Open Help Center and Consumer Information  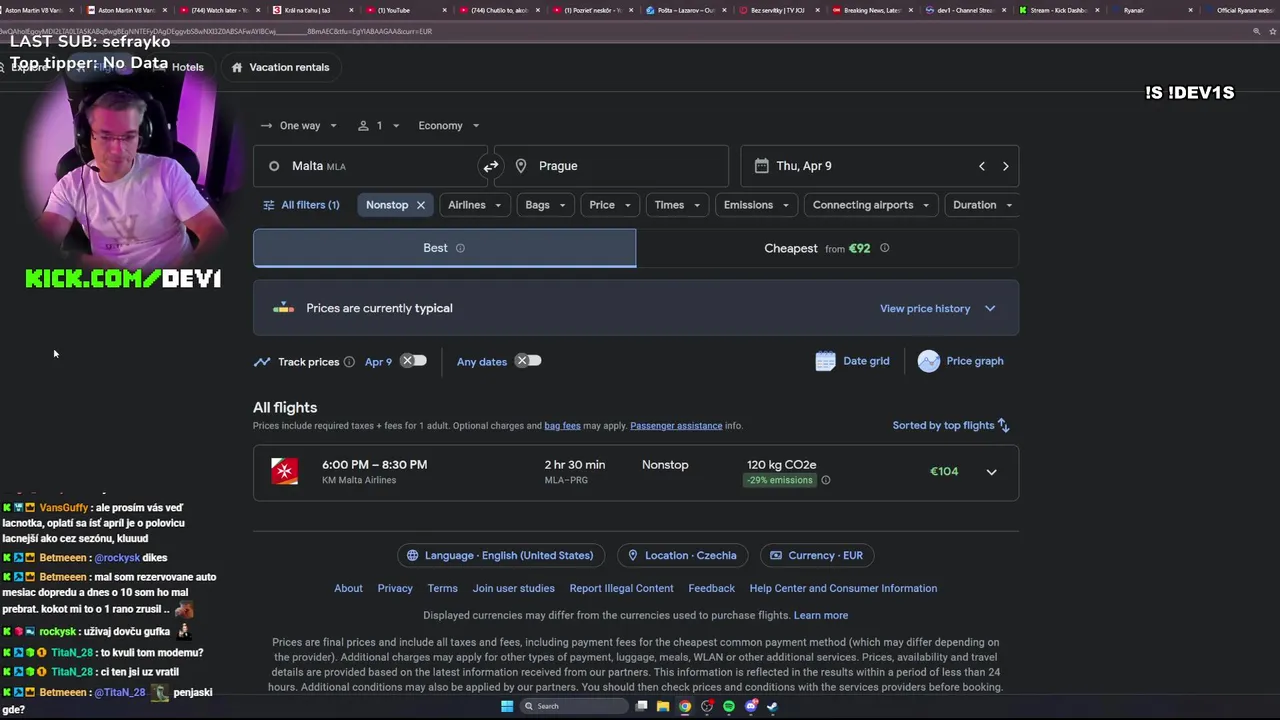click(843, 588)
